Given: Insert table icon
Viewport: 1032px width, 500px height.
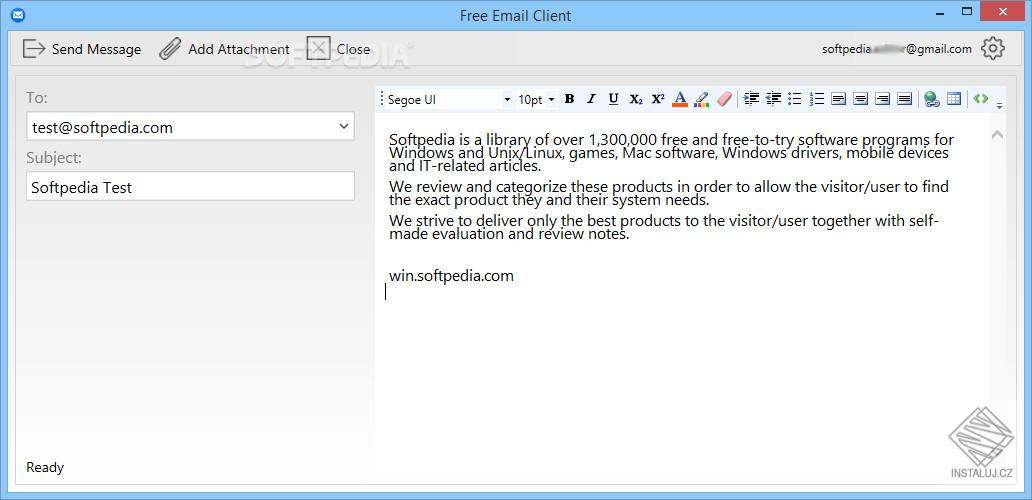Looking at the screenshot, I should [x=954, y=99].
